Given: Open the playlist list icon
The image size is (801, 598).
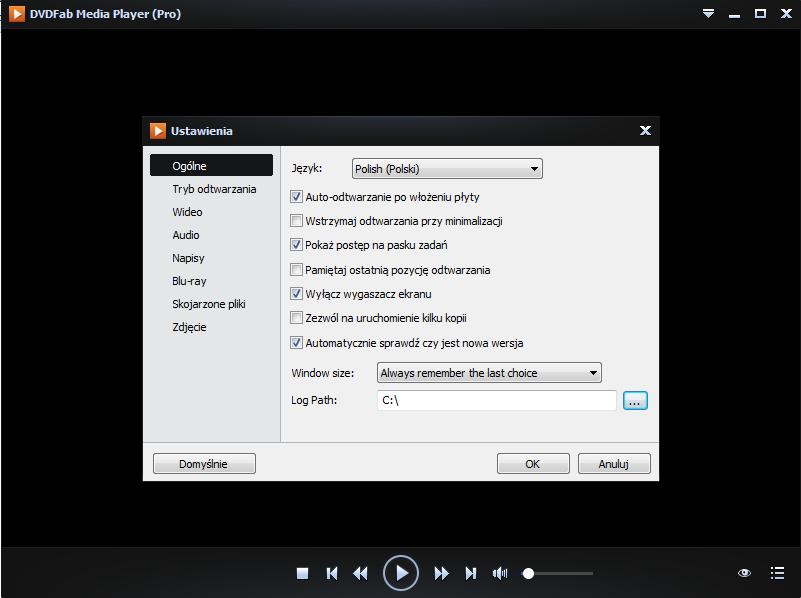Looking at the screenshot, I should coord(777,573).
